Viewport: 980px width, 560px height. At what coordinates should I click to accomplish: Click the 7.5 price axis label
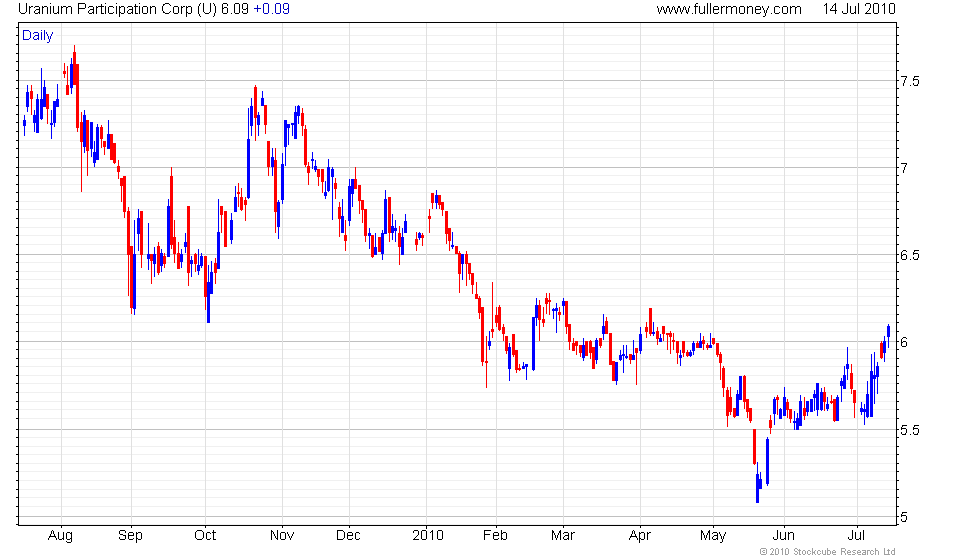[909, 81]
